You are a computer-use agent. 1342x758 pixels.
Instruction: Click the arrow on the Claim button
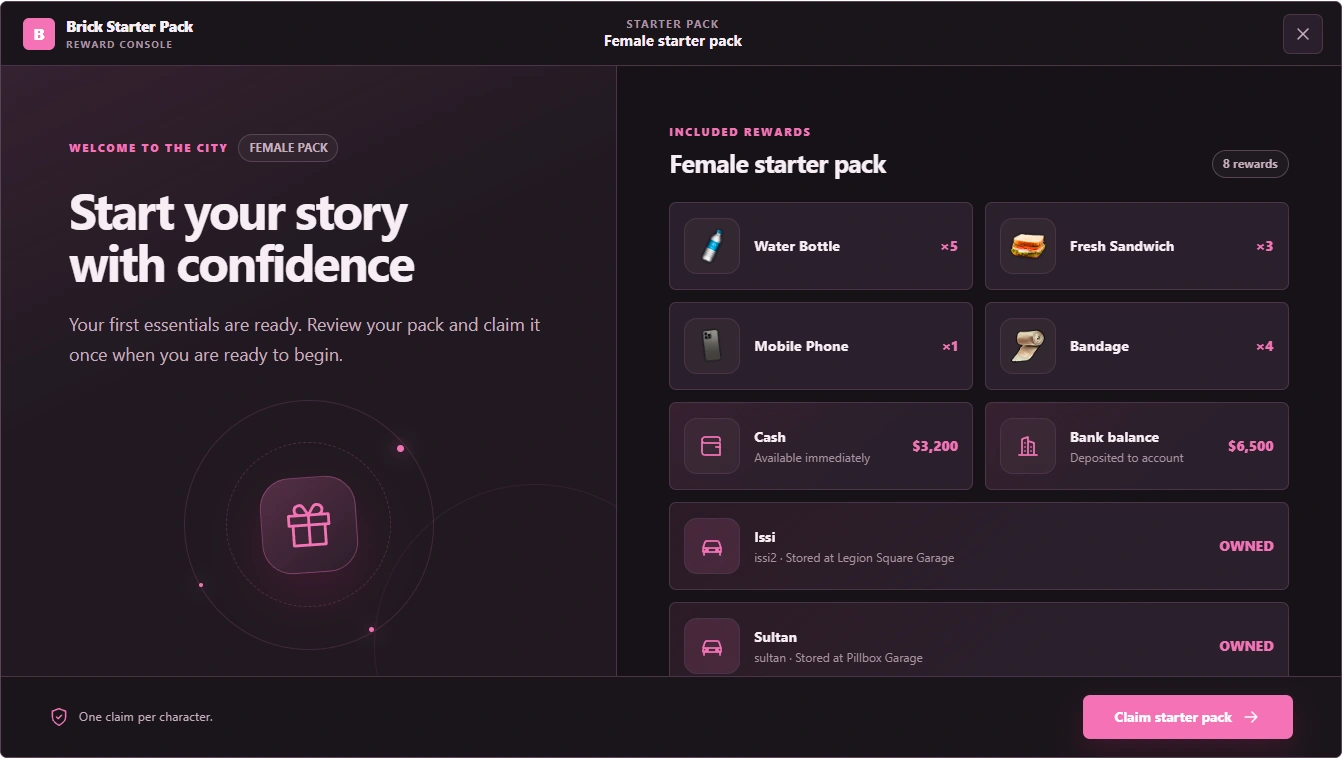[1251, 717]
